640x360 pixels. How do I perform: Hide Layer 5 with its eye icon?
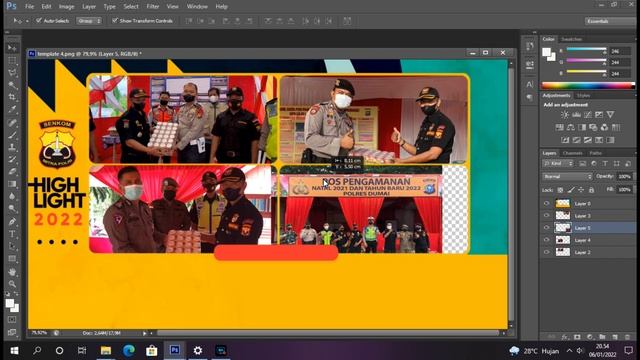(x=547, y=228)
